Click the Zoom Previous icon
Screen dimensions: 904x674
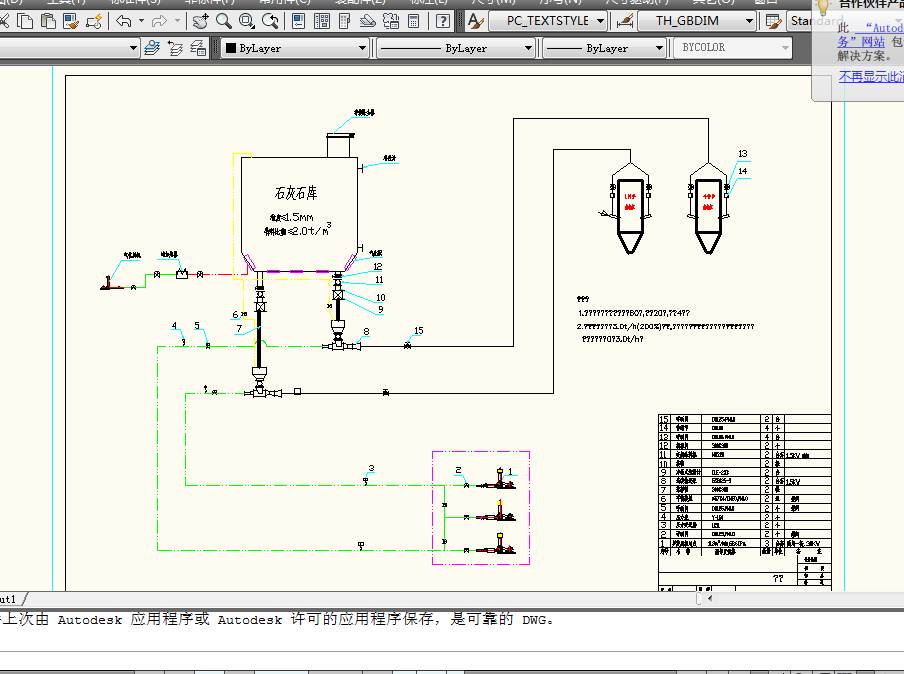tap(269, 20)
